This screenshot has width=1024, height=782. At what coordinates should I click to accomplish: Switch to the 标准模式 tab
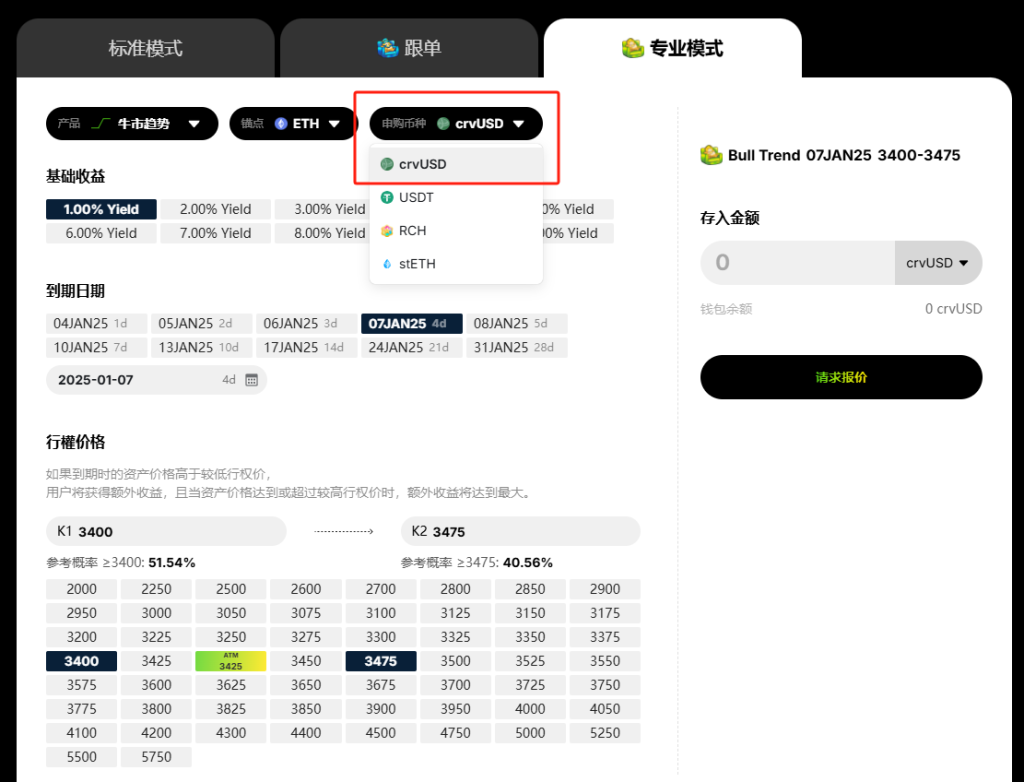(145, 48)
